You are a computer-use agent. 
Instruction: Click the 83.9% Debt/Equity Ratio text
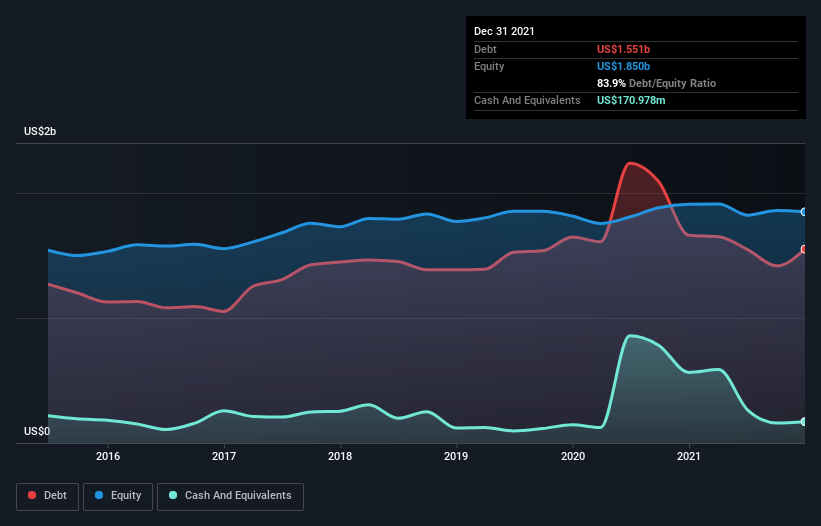[656, 83]
